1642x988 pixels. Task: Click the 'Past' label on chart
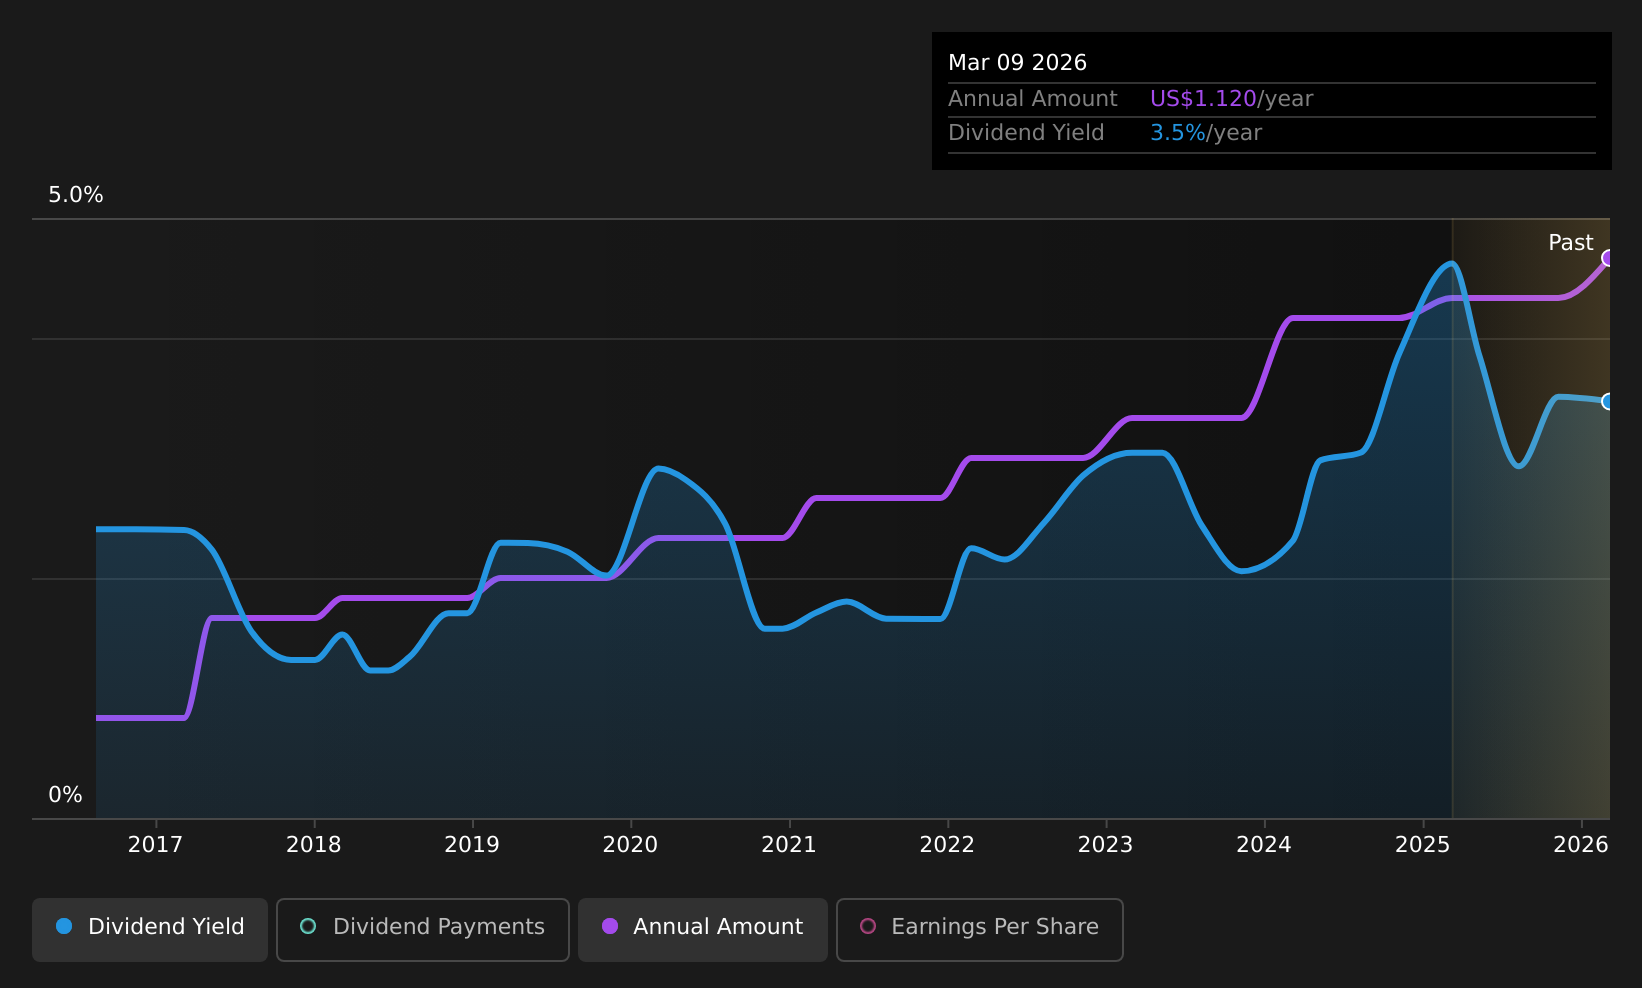[x=1571, y=243]
